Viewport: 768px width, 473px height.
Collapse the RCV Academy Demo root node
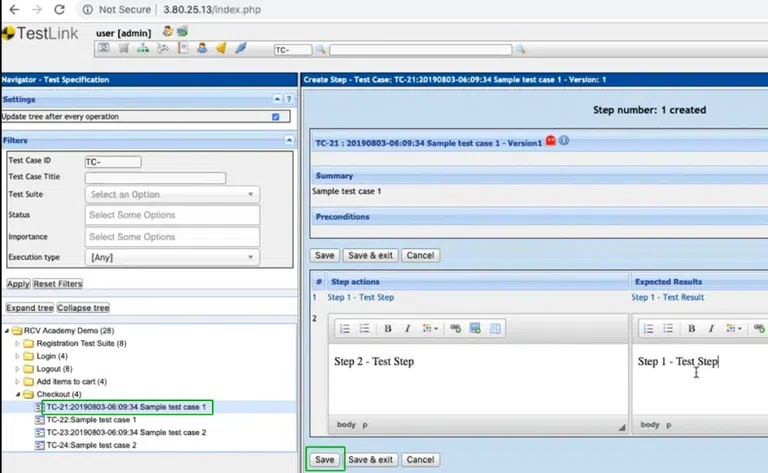7,331
